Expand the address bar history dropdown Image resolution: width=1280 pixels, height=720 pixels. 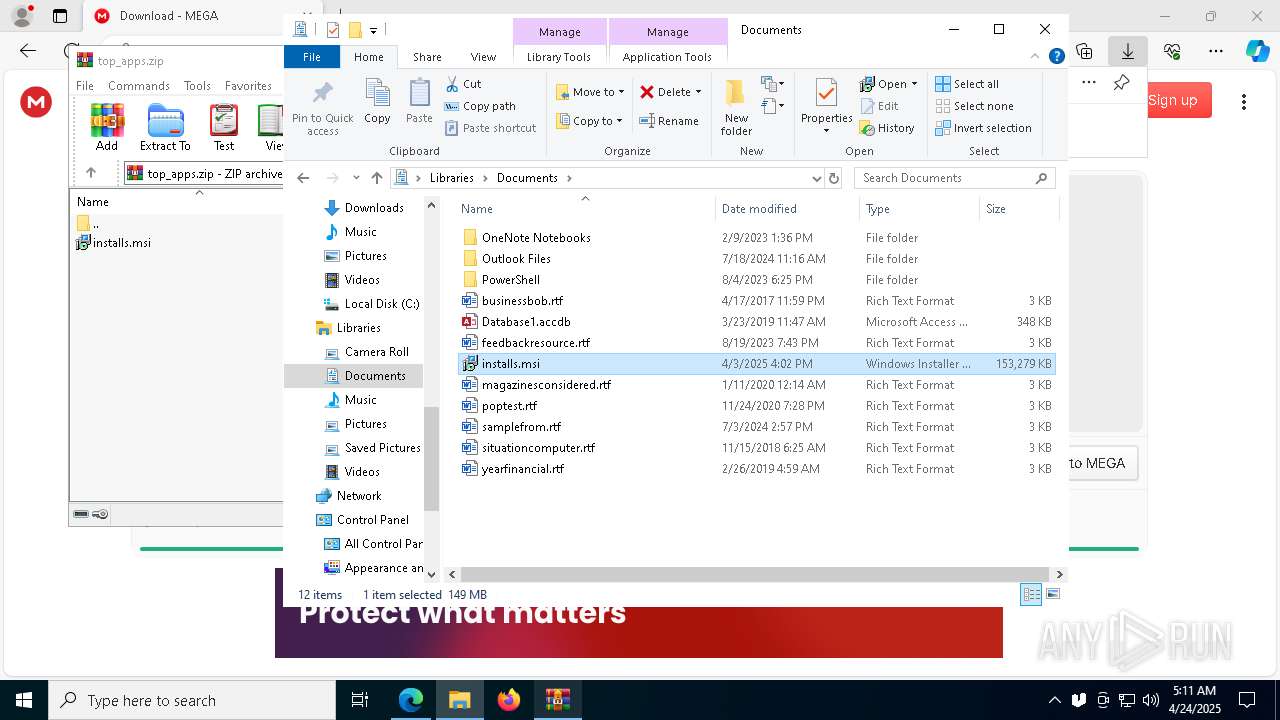817,178
